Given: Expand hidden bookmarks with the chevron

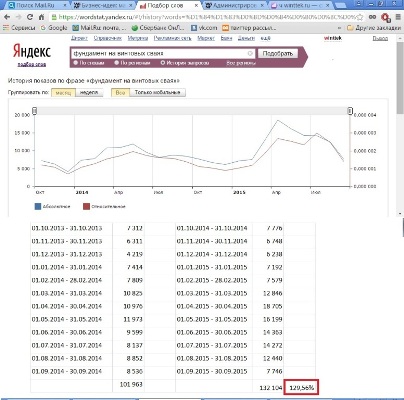Looking at the screenshot, I should 339,28.
